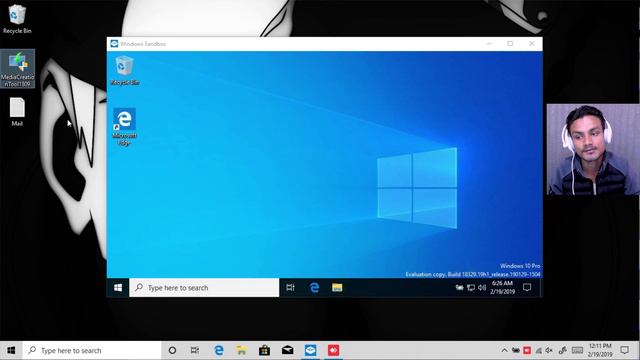The height and width of the screenshot is (360, 640).
Task: Open host Action Center notifications
Action: (x=624, y=351)
